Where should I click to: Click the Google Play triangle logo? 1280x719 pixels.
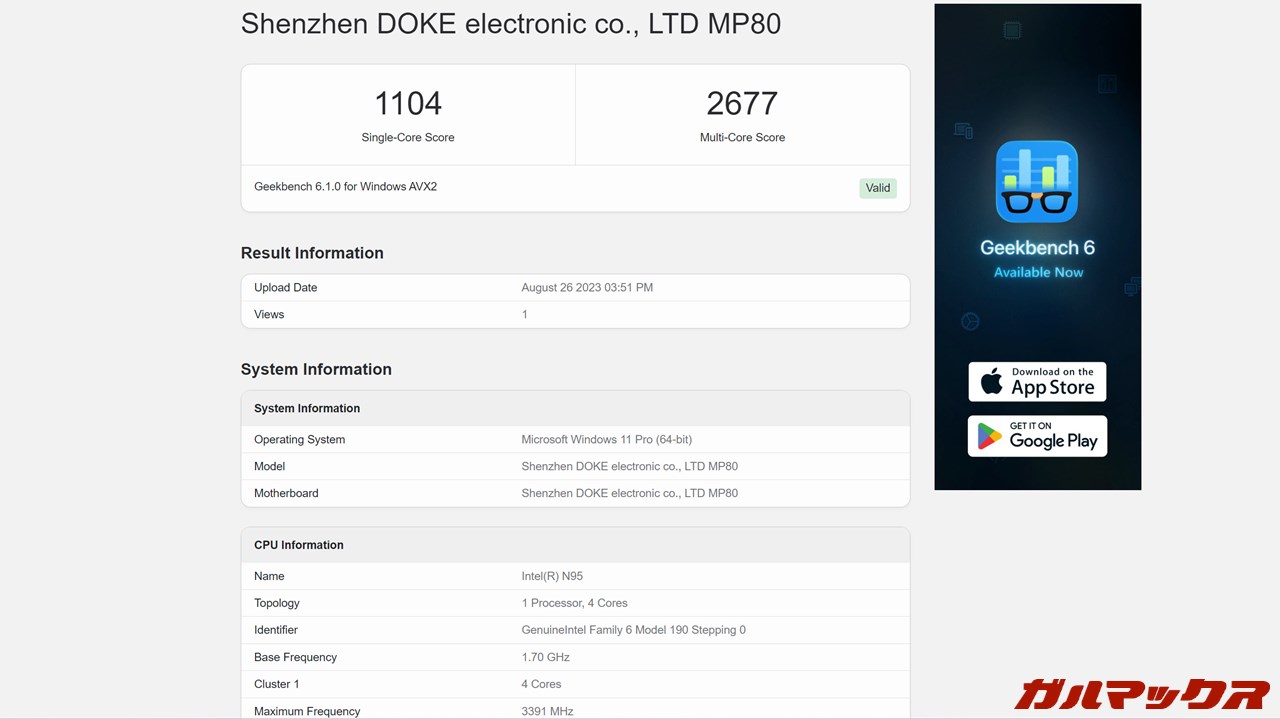click(x=989, y=436)
